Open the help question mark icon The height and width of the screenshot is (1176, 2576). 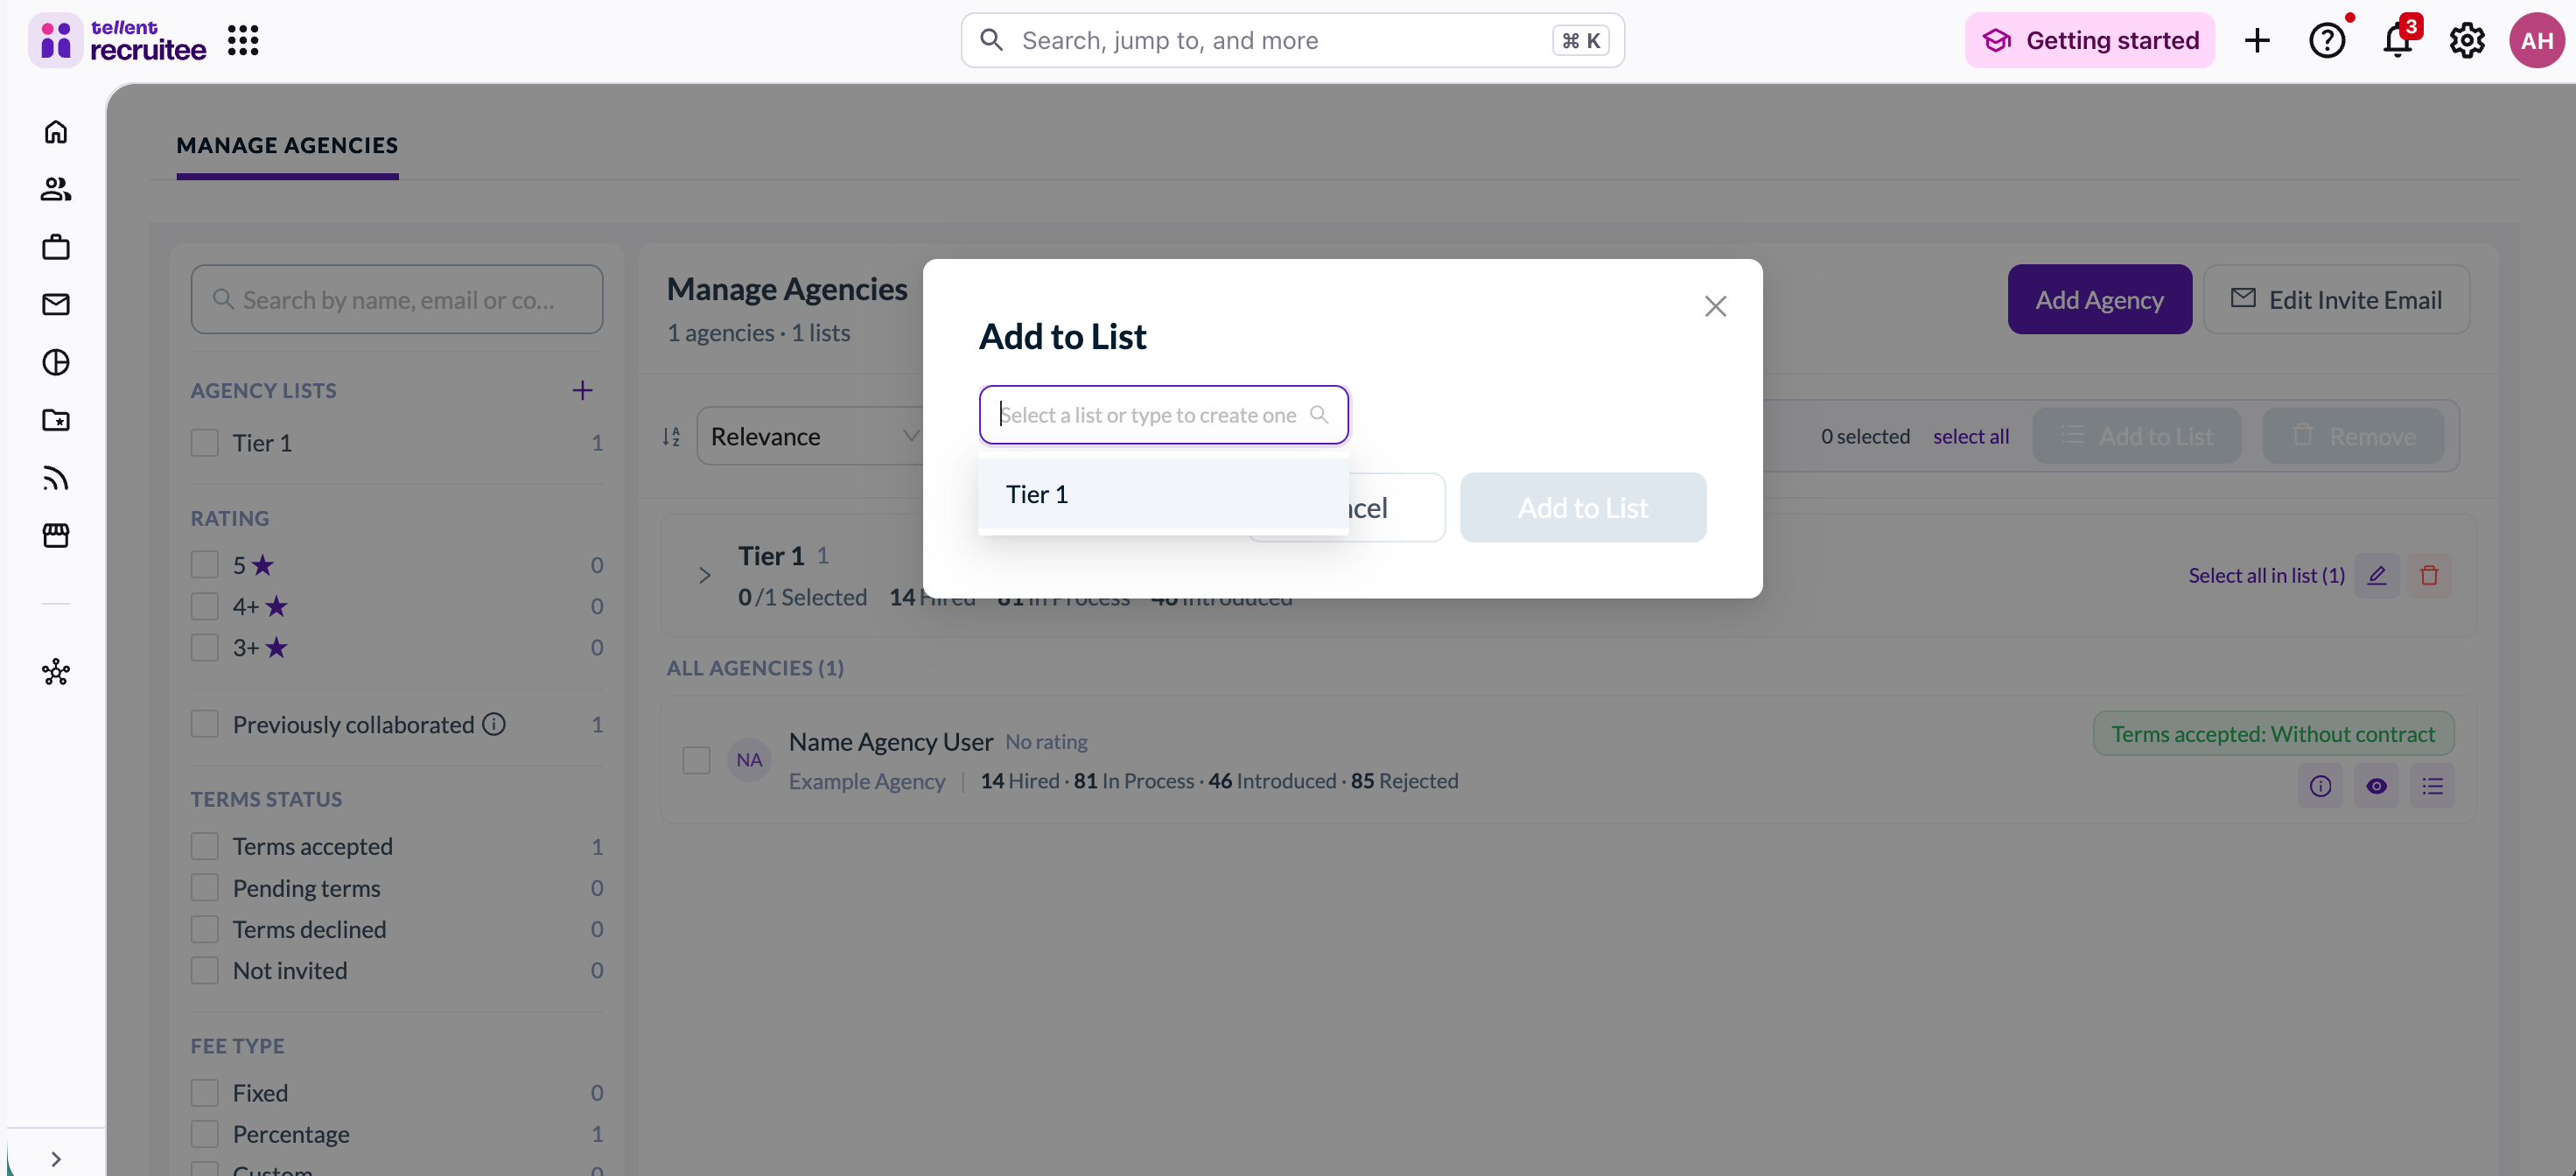[2327, 40]
